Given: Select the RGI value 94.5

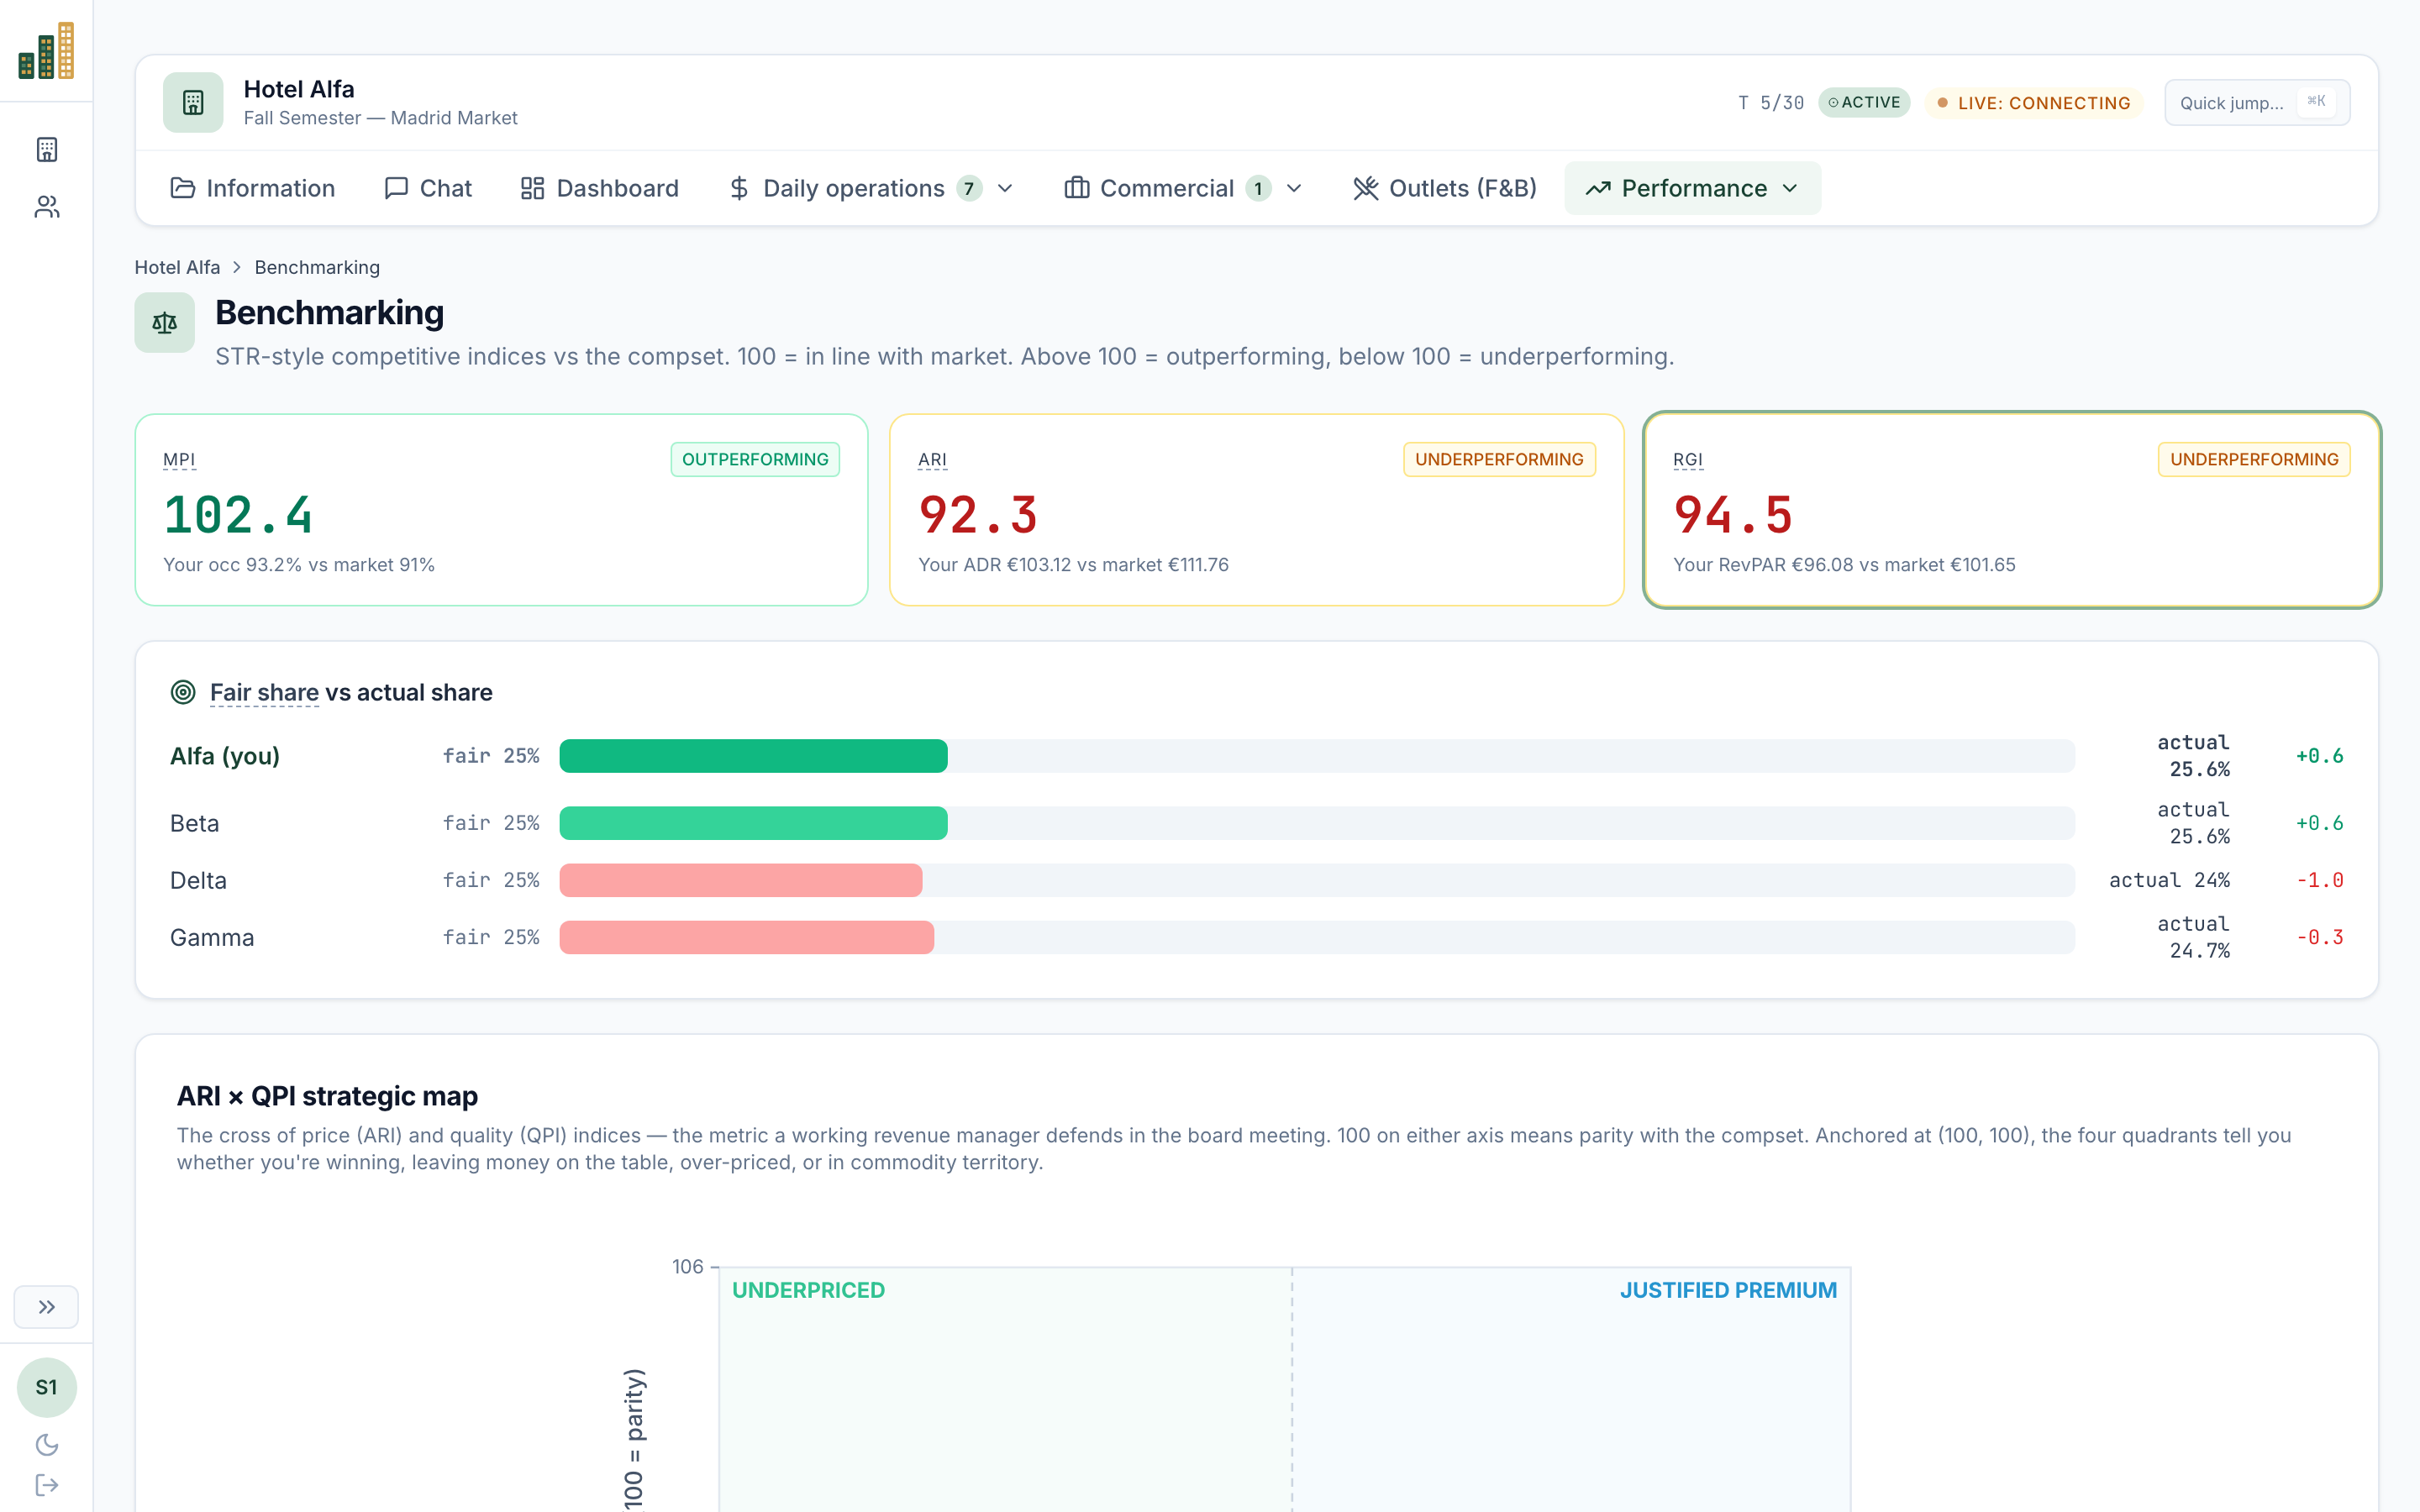Looking at the screenshot, I should (1733, 515).
